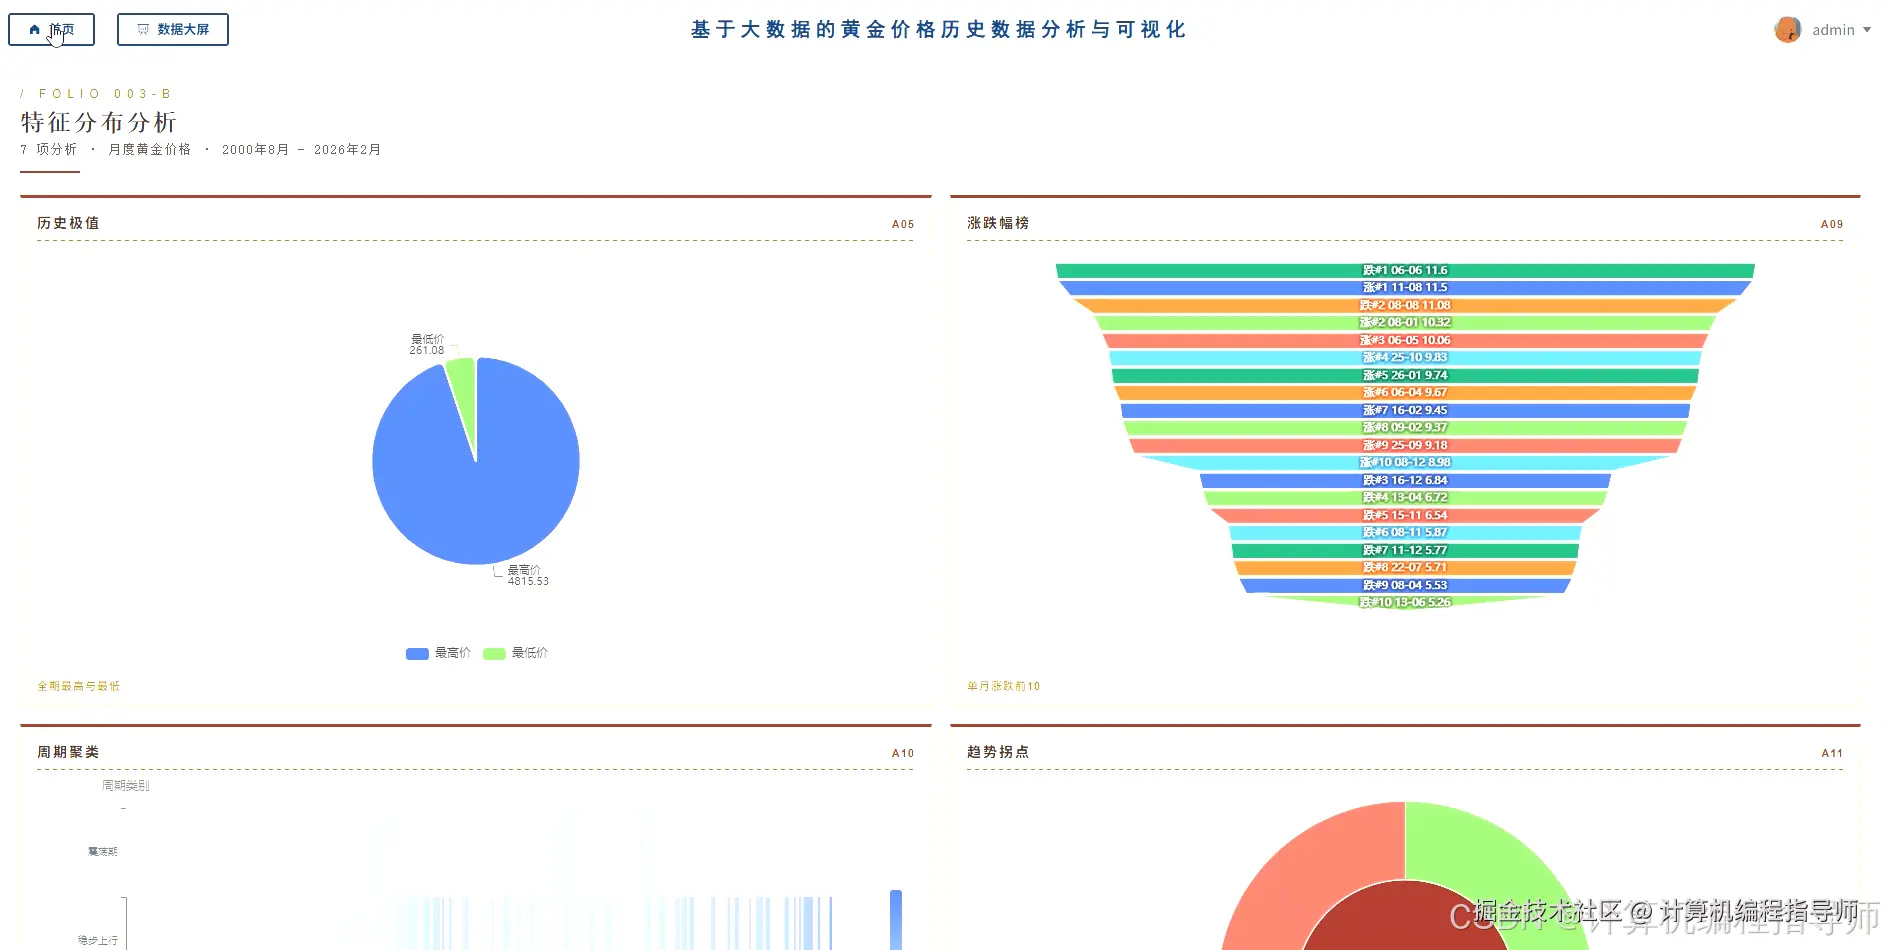The width and height of the screenshot is (1884, 950).
Task: Click the 涨跌幅榜 panel title
Action: coord(998,223)
